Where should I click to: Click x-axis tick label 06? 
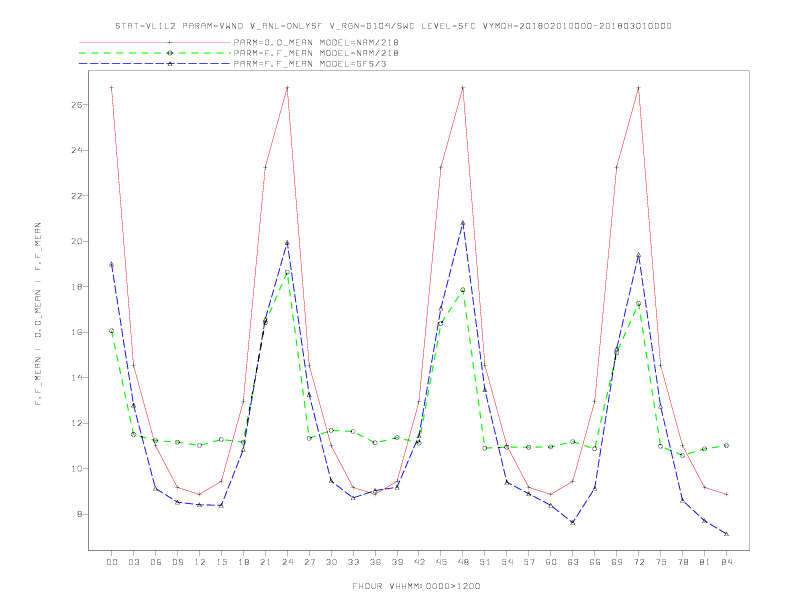pos(156,562)
